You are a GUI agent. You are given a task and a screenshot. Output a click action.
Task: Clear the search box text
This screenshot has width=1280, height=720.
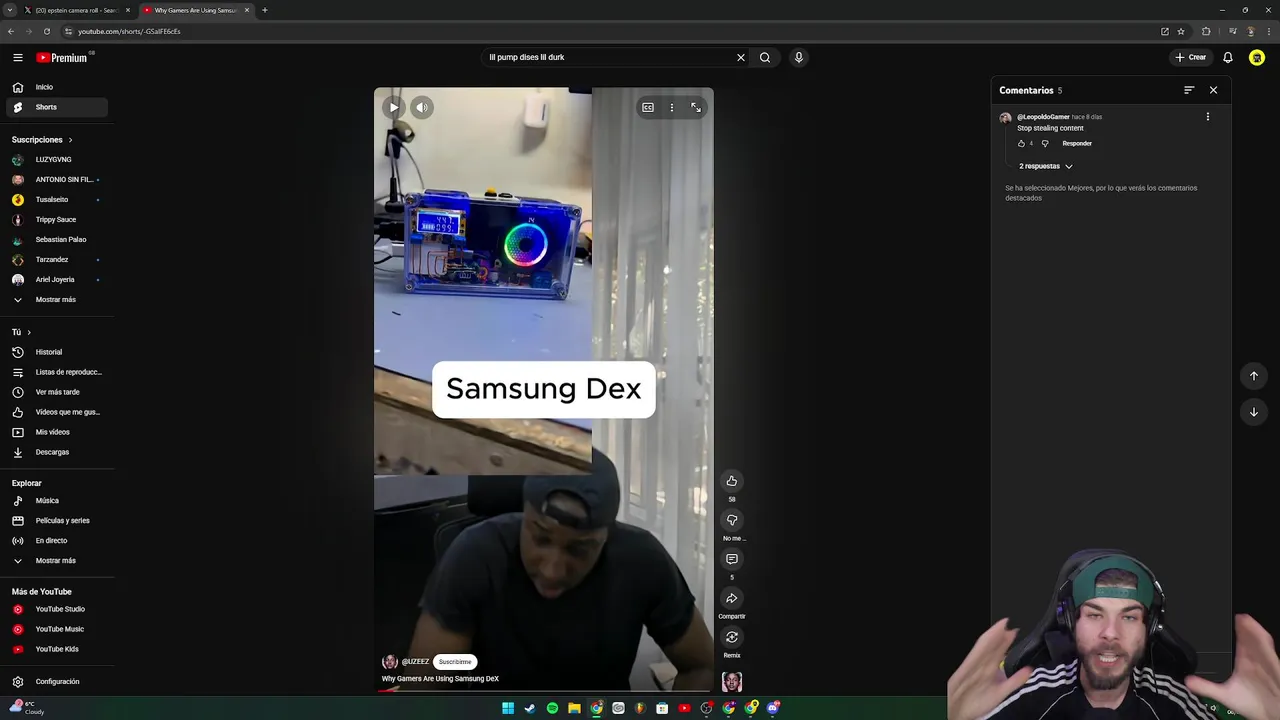[741, 57]
